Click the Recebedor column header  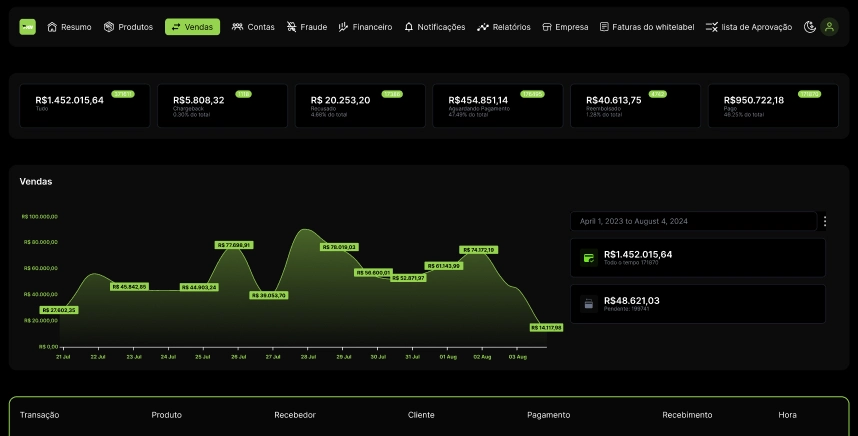coord(295,415)
